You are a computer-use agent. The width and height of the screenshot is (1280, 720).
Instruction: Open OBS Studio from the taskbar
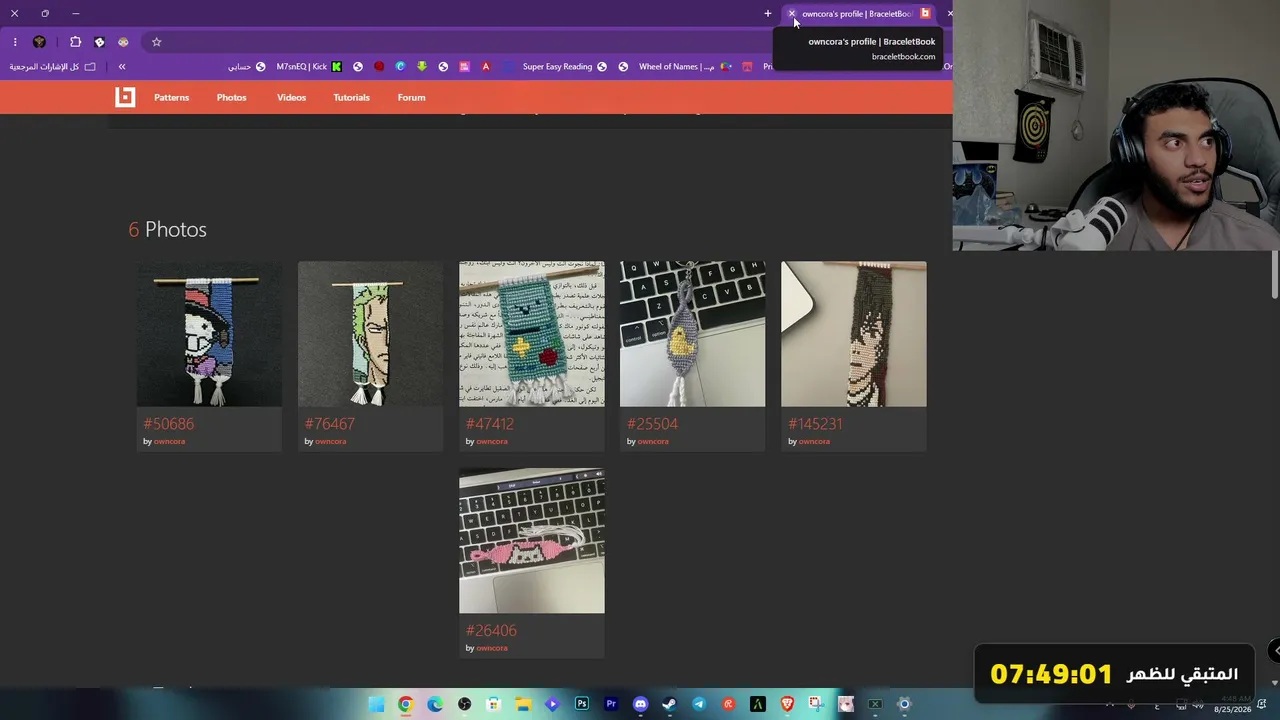[464, 704]
